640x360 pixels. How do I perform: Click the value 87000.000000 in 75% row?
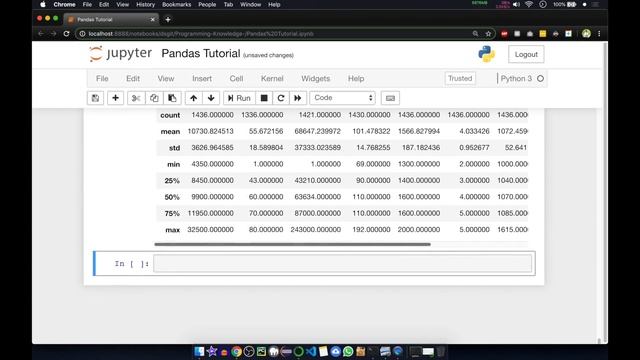(318, 213)
